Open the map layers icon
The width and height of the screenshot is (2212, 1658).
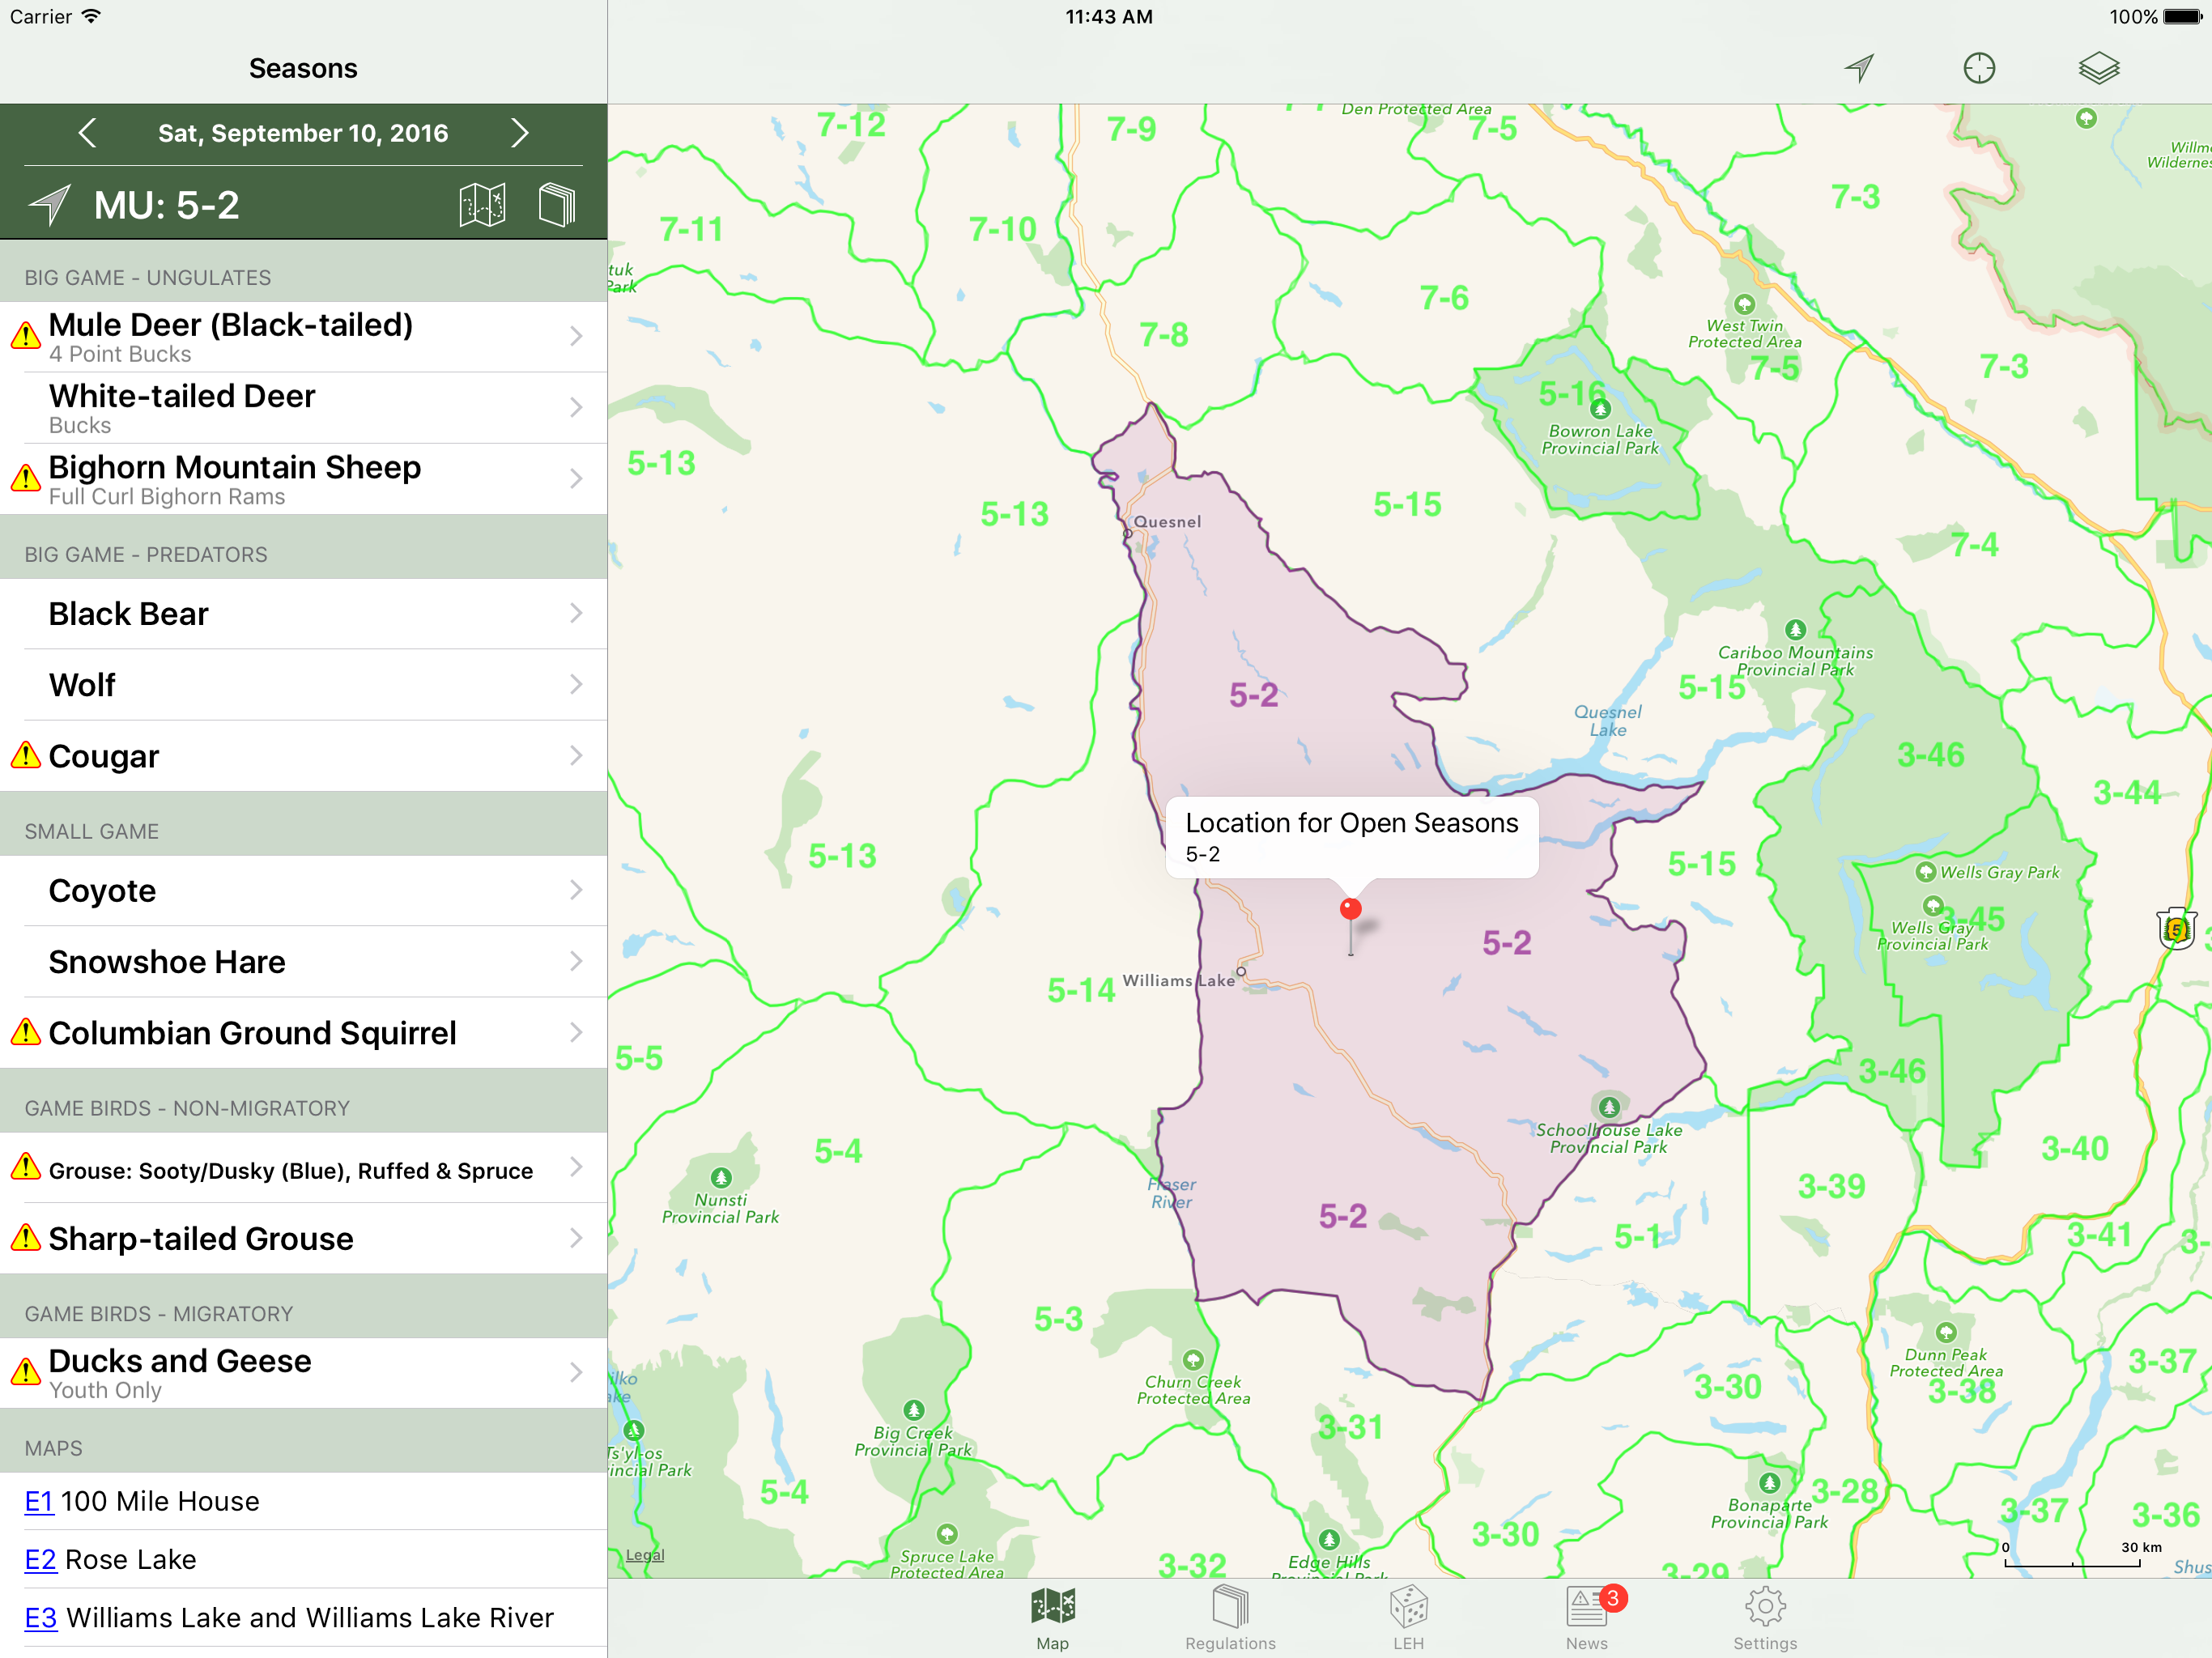coord(2099,68)
